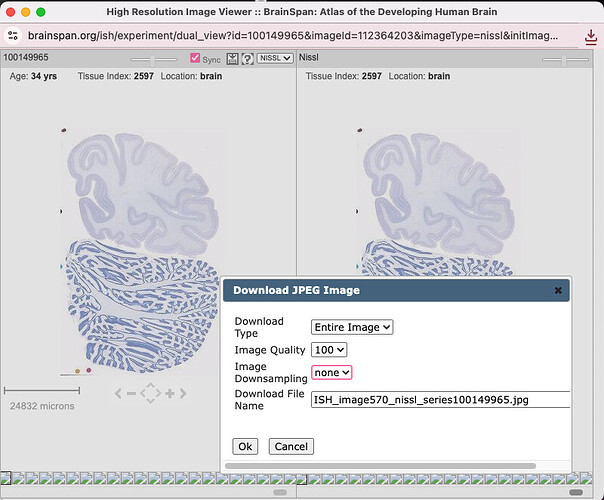
Task: Click the brain section image in Nissl panel
Action: tap(437, 202)
